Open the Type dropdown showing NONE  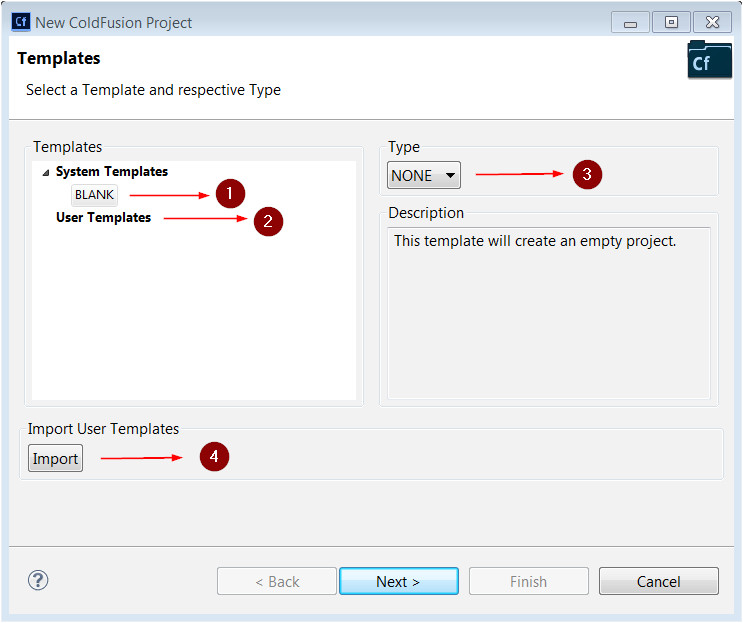click(424, 175)
